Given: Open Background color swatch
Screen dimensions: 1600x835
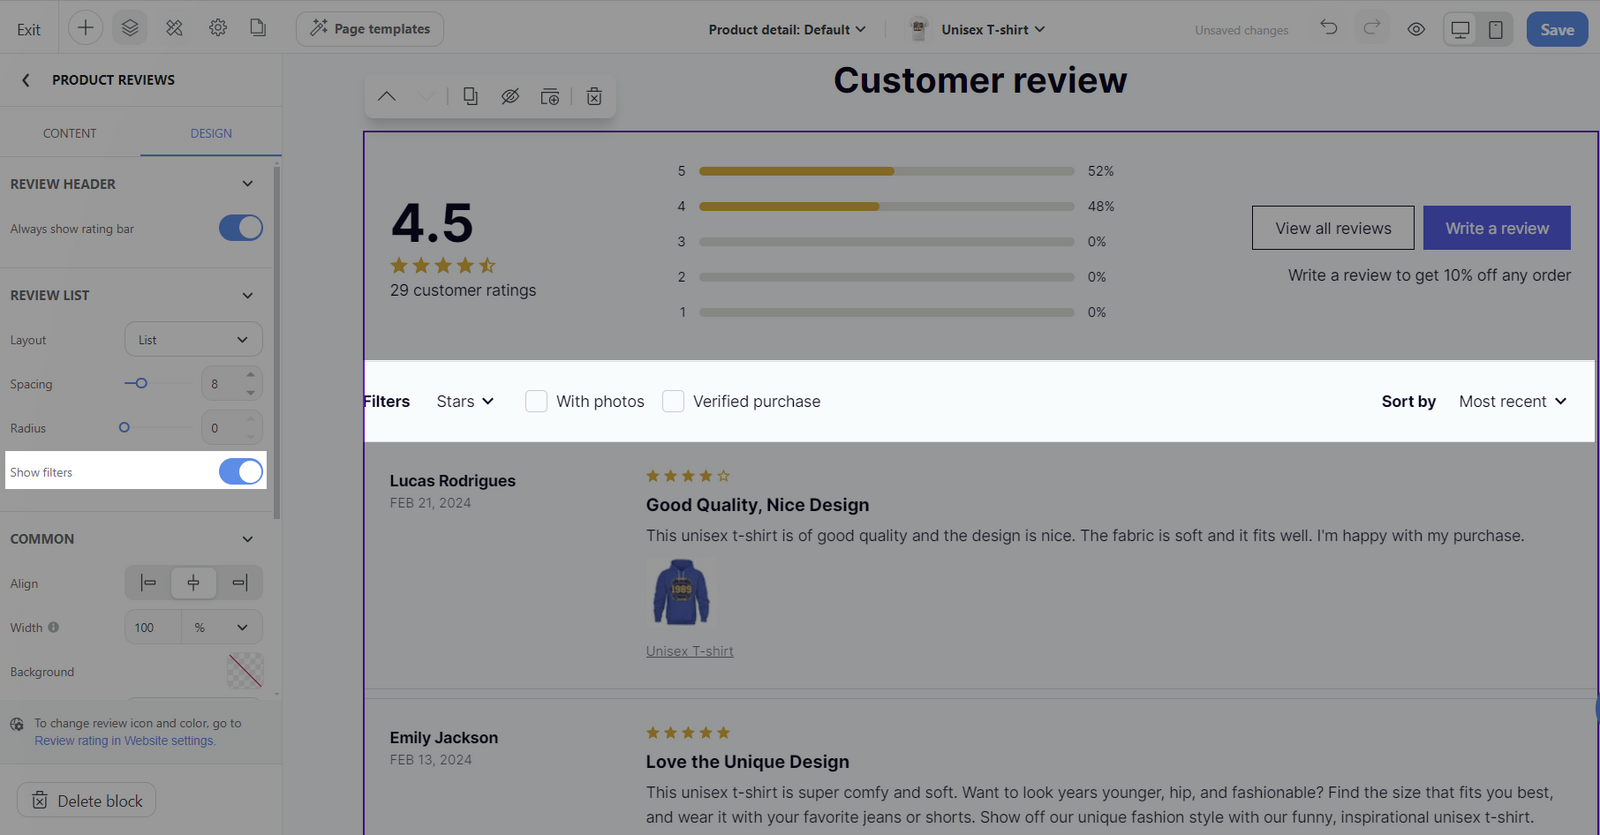Looking at the screenshot, I should [x=245, y=671].
